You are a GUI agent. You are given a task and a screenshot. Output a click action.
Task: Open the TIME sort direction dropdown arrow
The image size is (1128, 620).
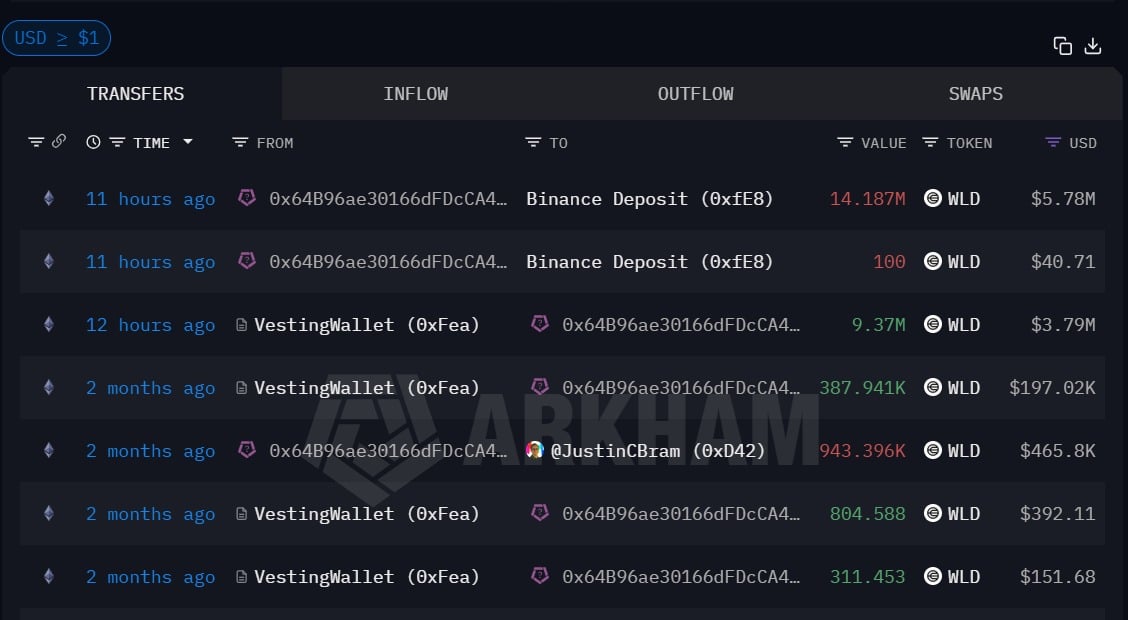[x=186, y=142]
